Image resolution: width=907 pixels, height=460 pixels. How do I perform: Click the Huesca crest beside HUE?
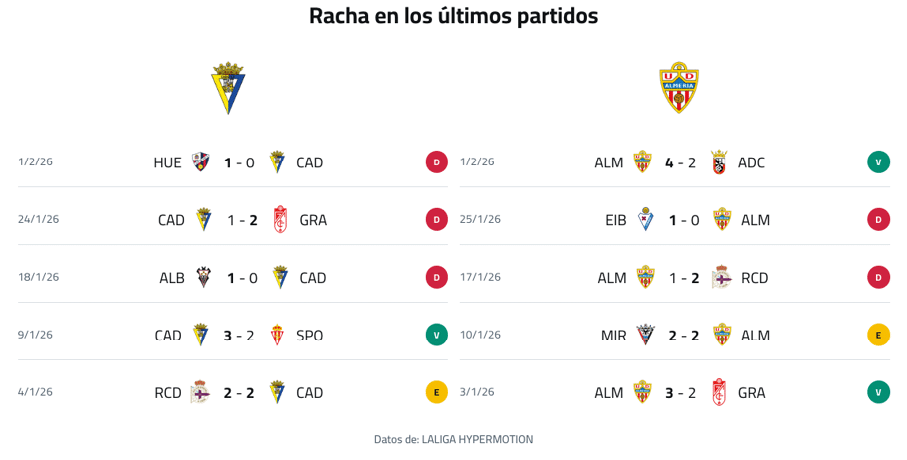[x=200, y=162]
